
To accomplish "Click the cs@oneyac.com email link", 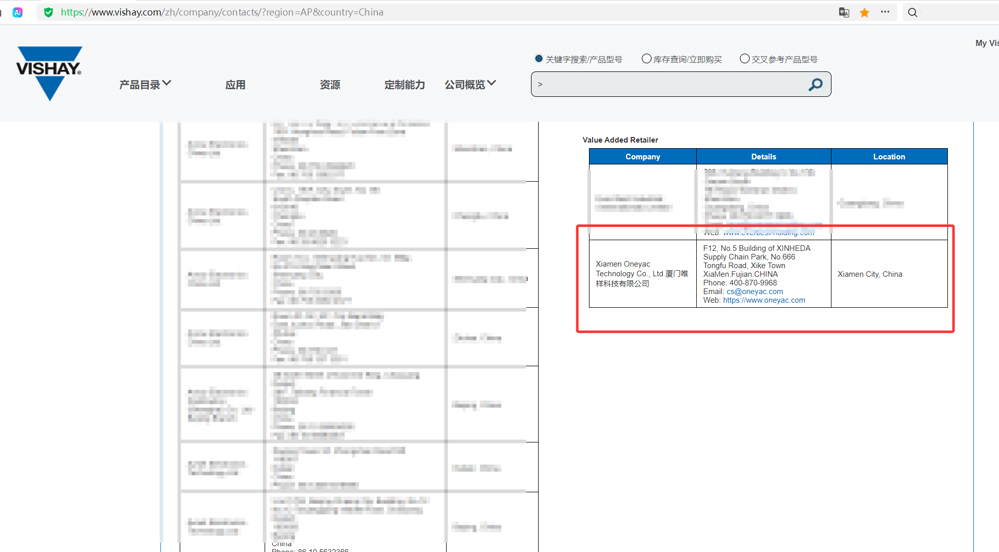I will [754, 291].
